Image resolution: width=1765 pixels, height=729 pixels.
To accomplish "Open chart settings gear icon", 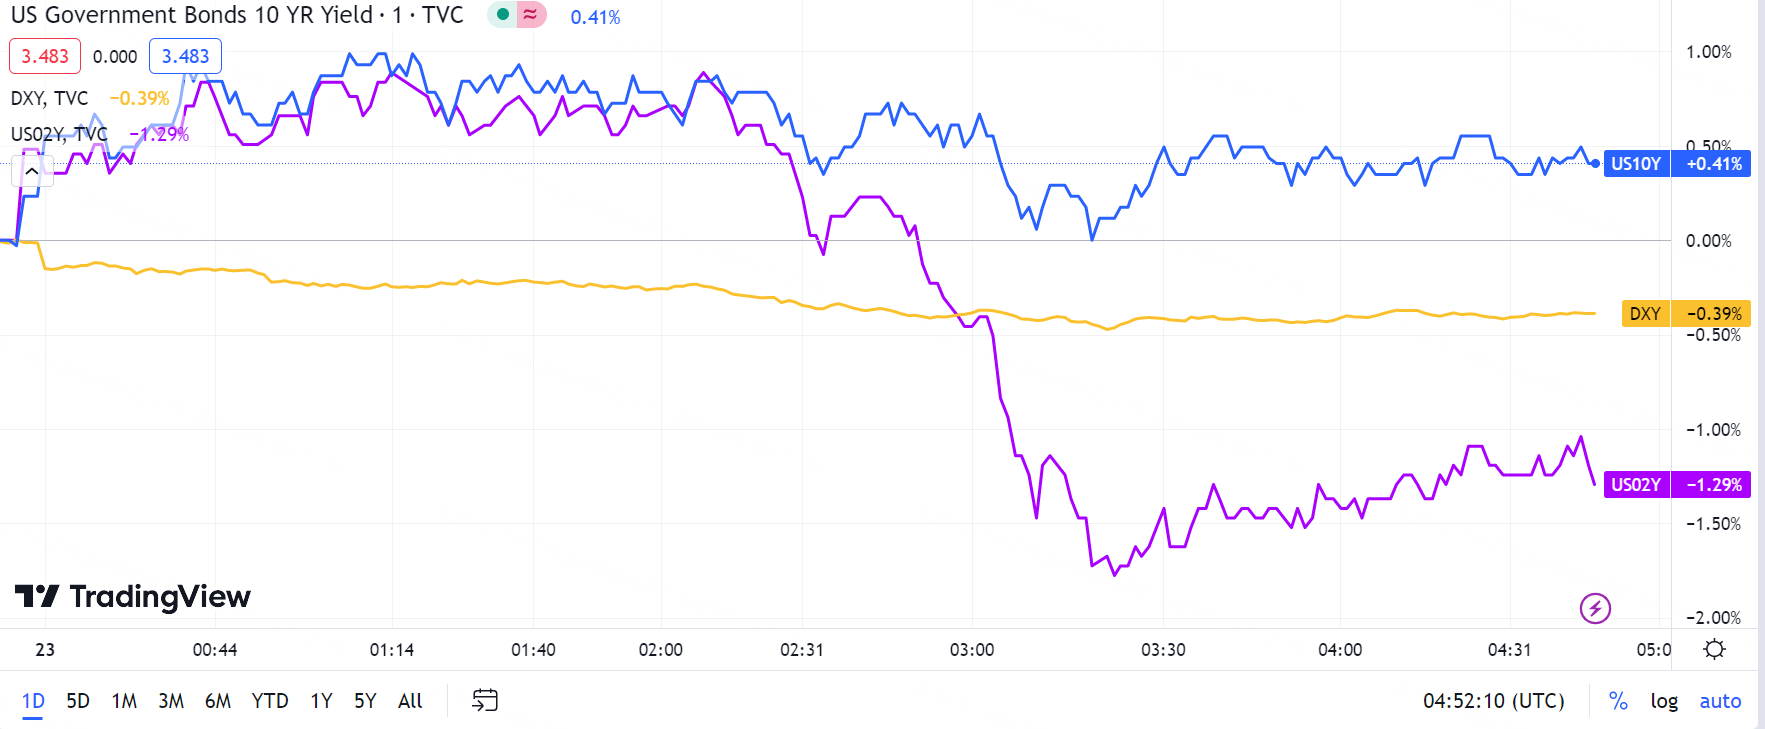I will click(x=1714, y=650).
